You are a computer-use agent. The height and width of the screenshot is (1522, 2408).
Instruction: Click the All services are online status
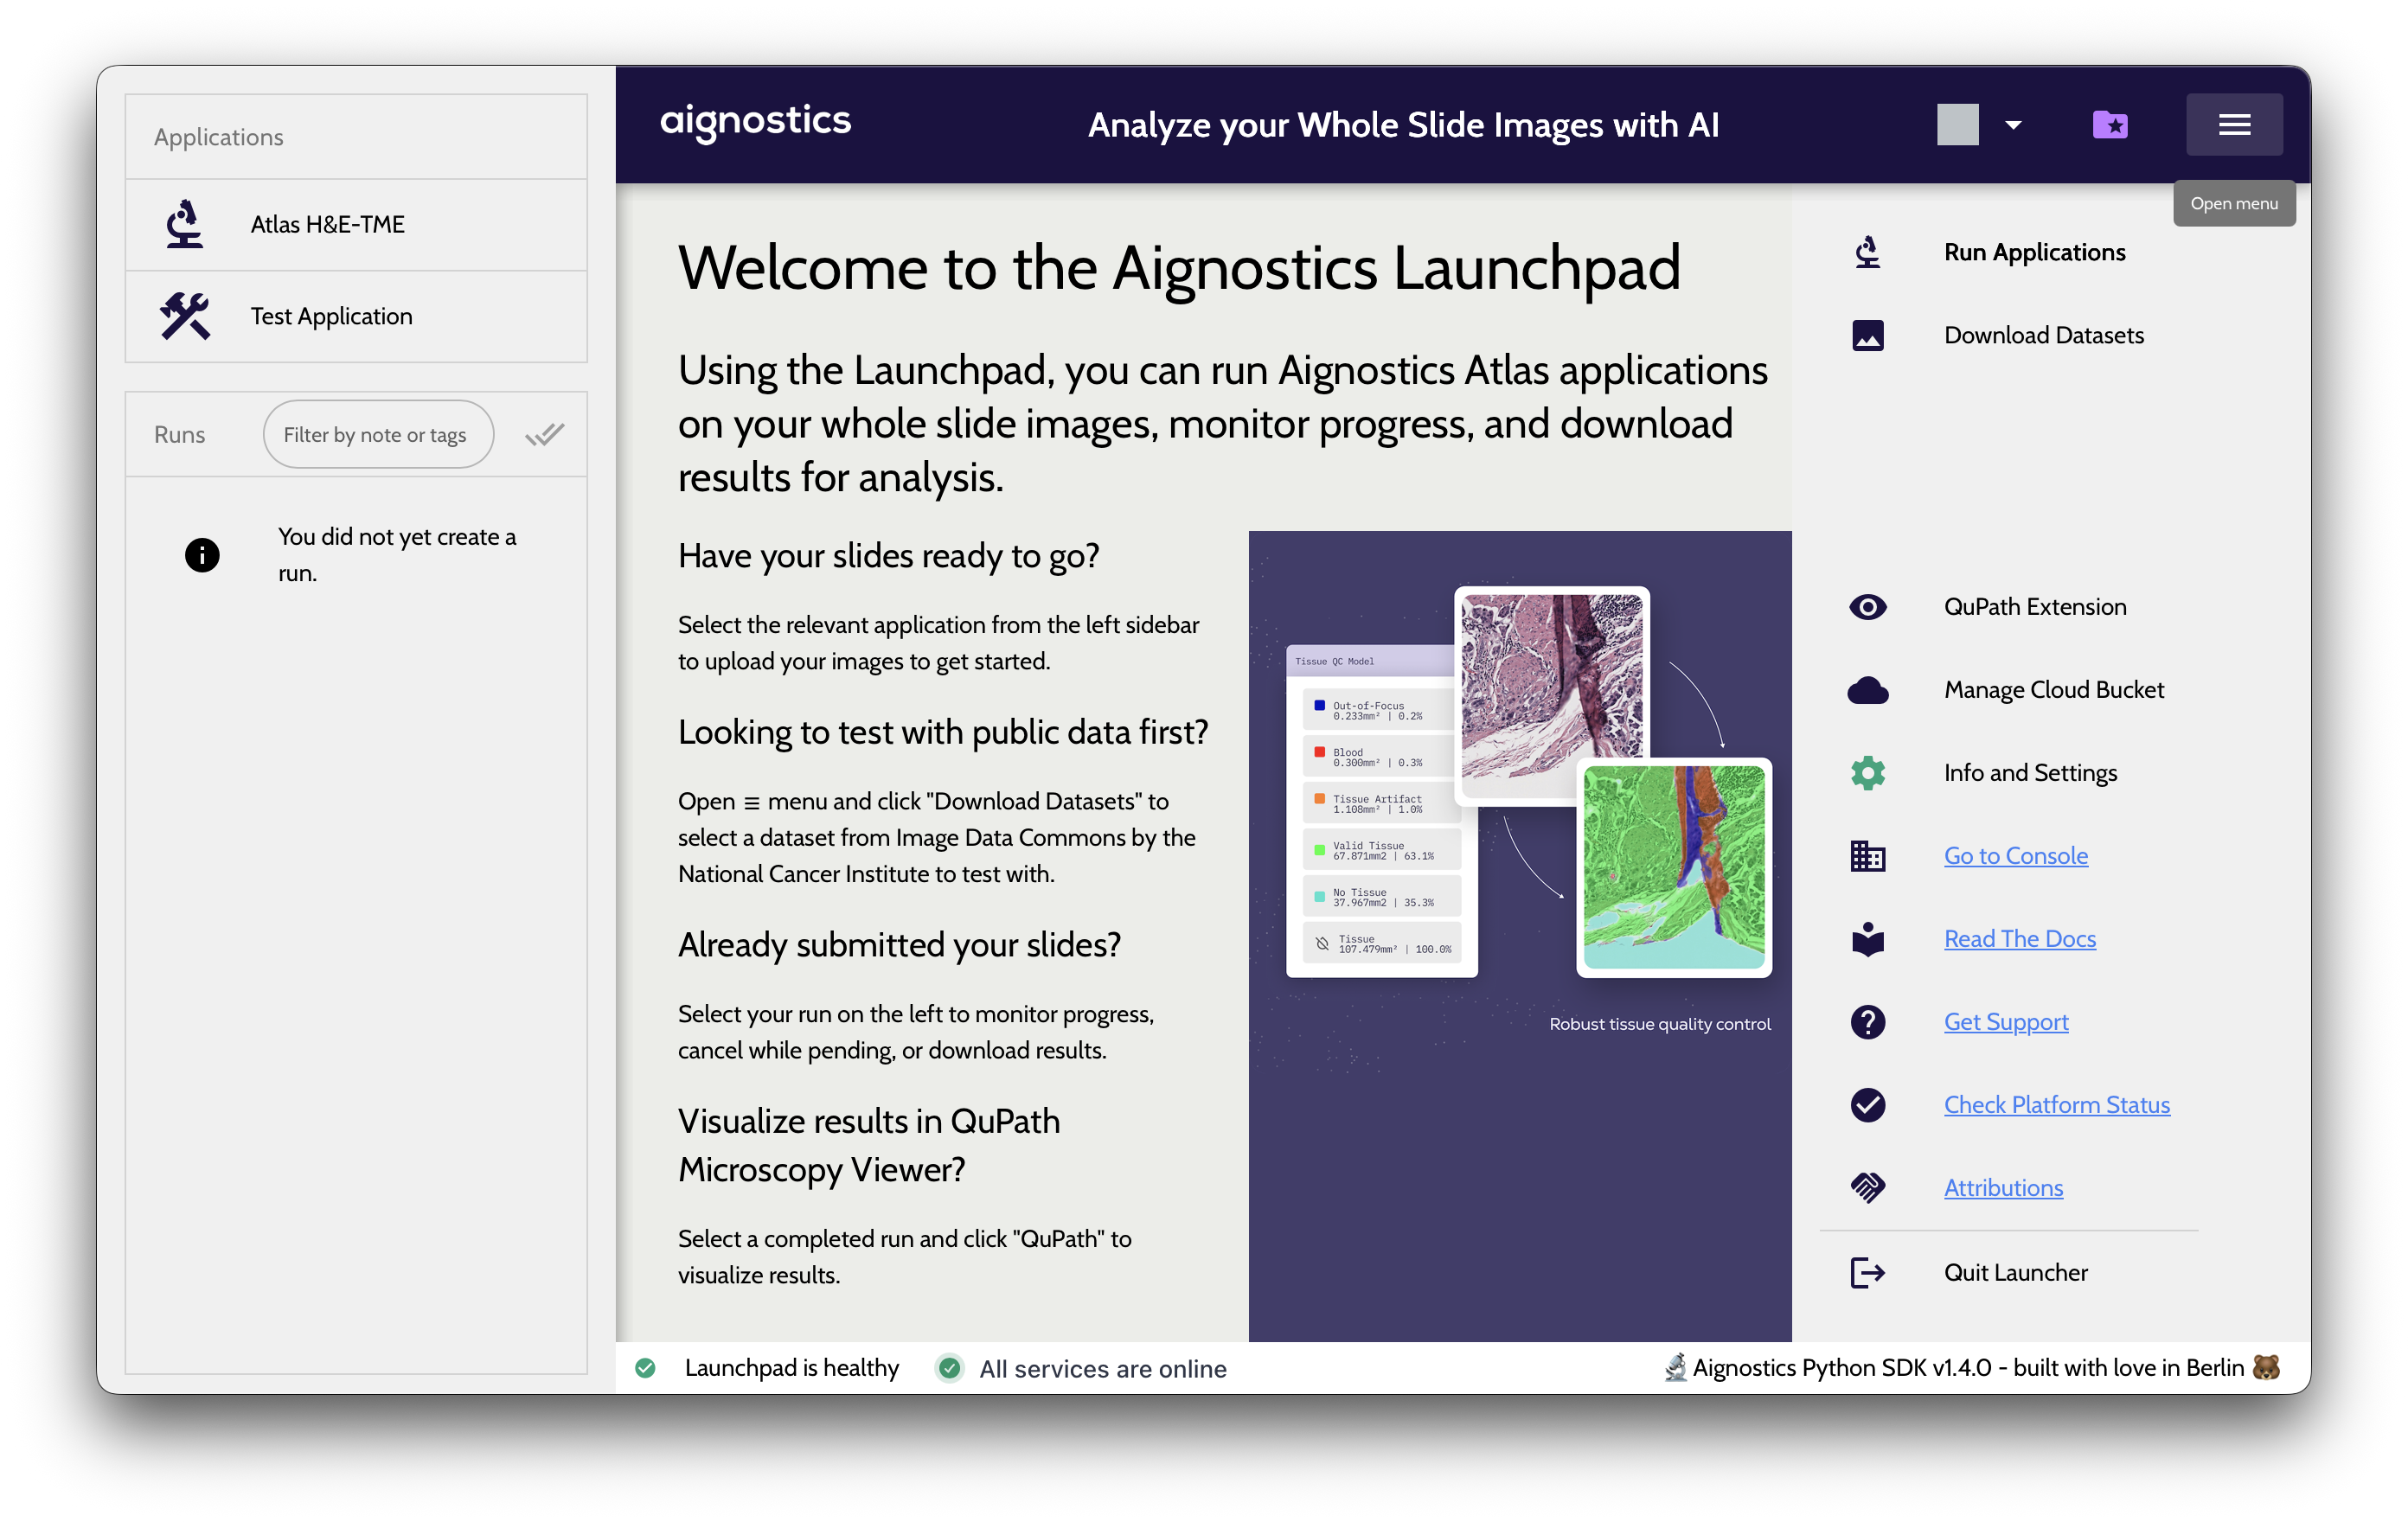[x=1102, y=1368]
